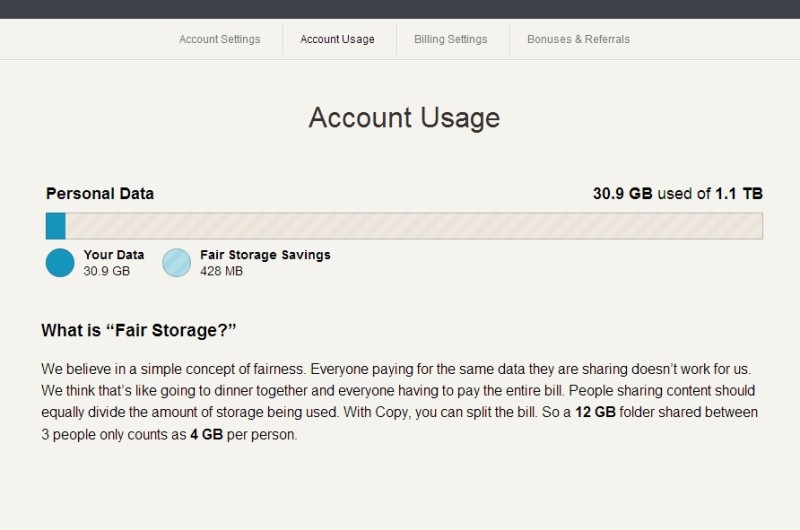Open the Account Settings tab
Image resolution: width=800 pixels, height=530 pixels.
point(219,40)
